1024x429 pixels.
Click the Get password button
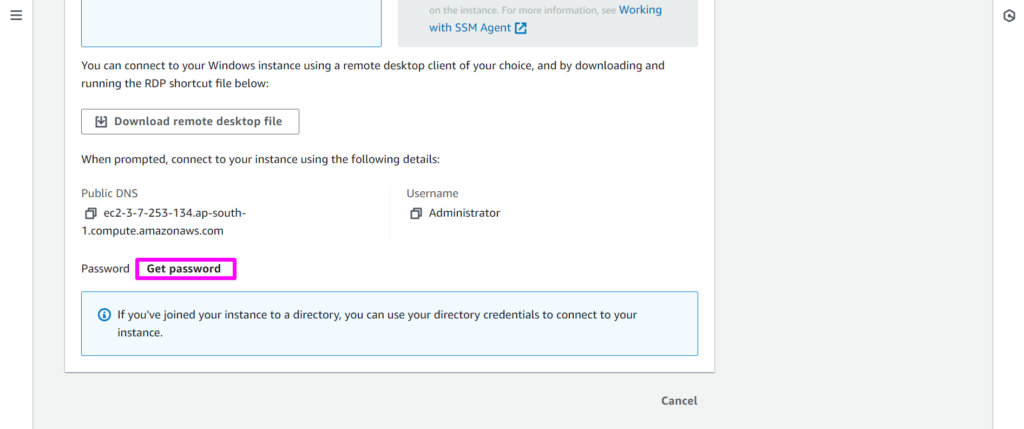[x=184, y=269]
